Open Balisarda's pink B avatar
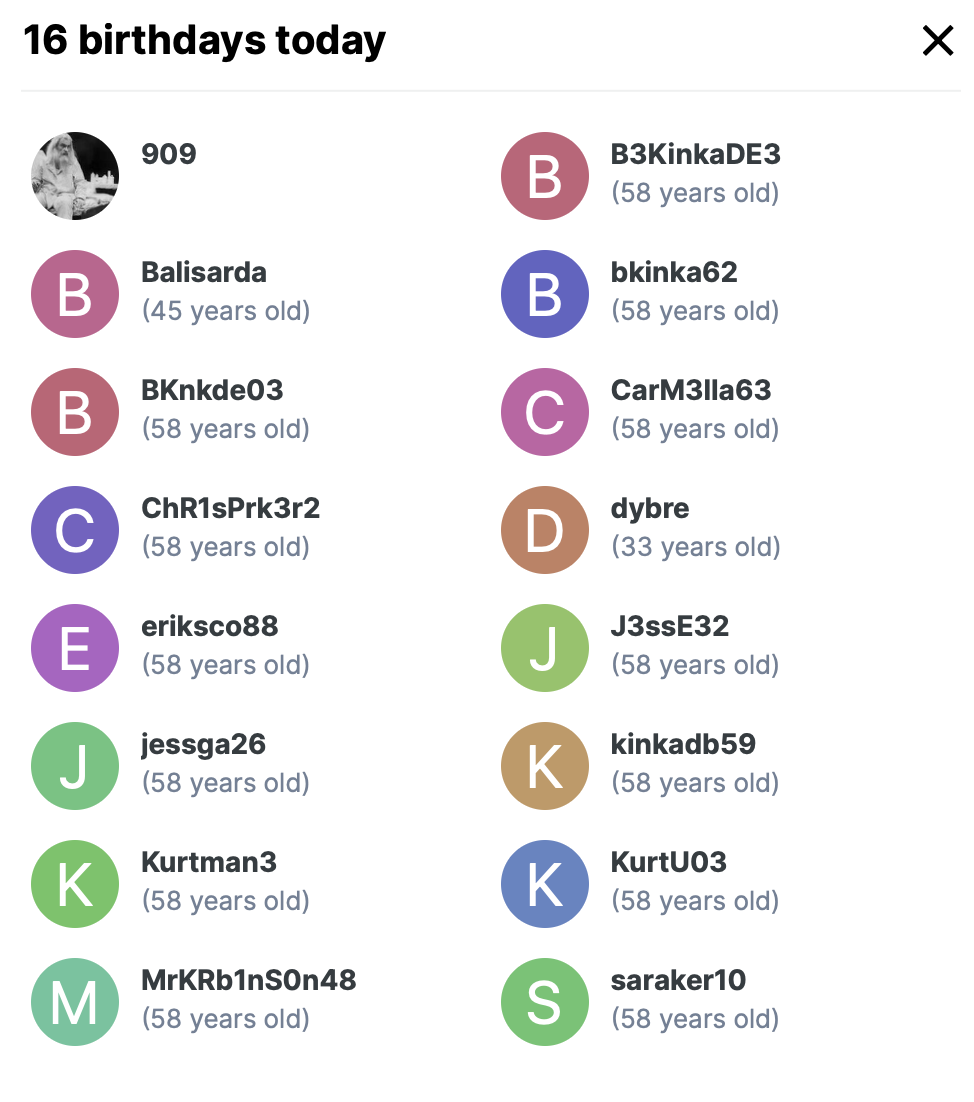974x1102 pixels. coord(75,294)
